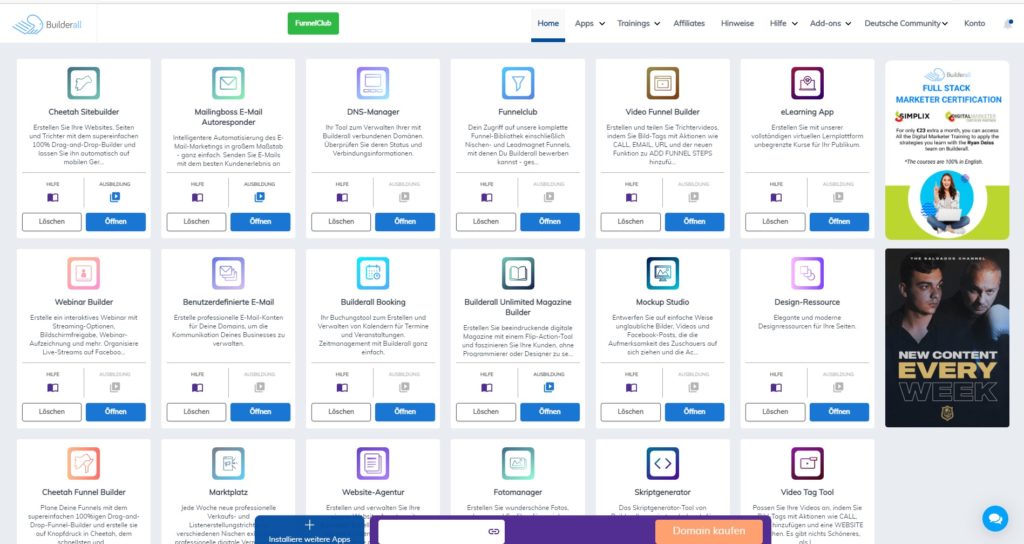Expand the Deutsche Community dropdown
This screenshot has width=1024, height=544.
[906, 24]
